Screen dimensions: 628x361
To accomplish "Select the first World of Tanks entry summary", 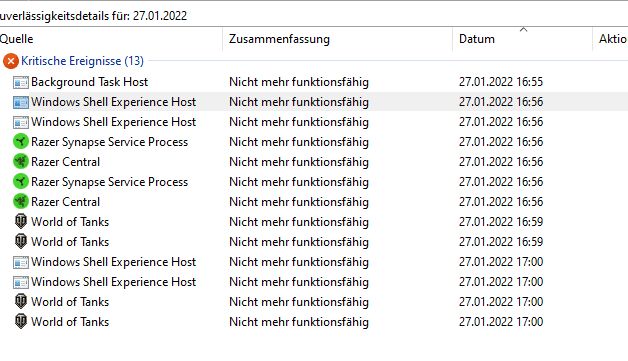I will pos(299,222).
